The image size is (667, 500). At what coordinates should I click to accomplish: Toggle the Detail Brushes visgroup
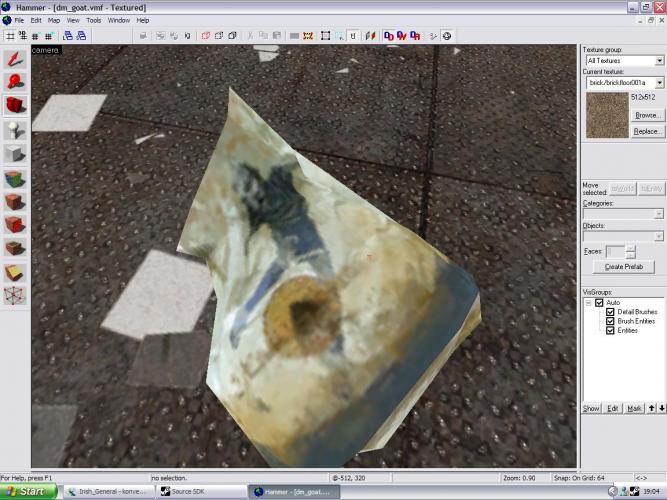611,312
